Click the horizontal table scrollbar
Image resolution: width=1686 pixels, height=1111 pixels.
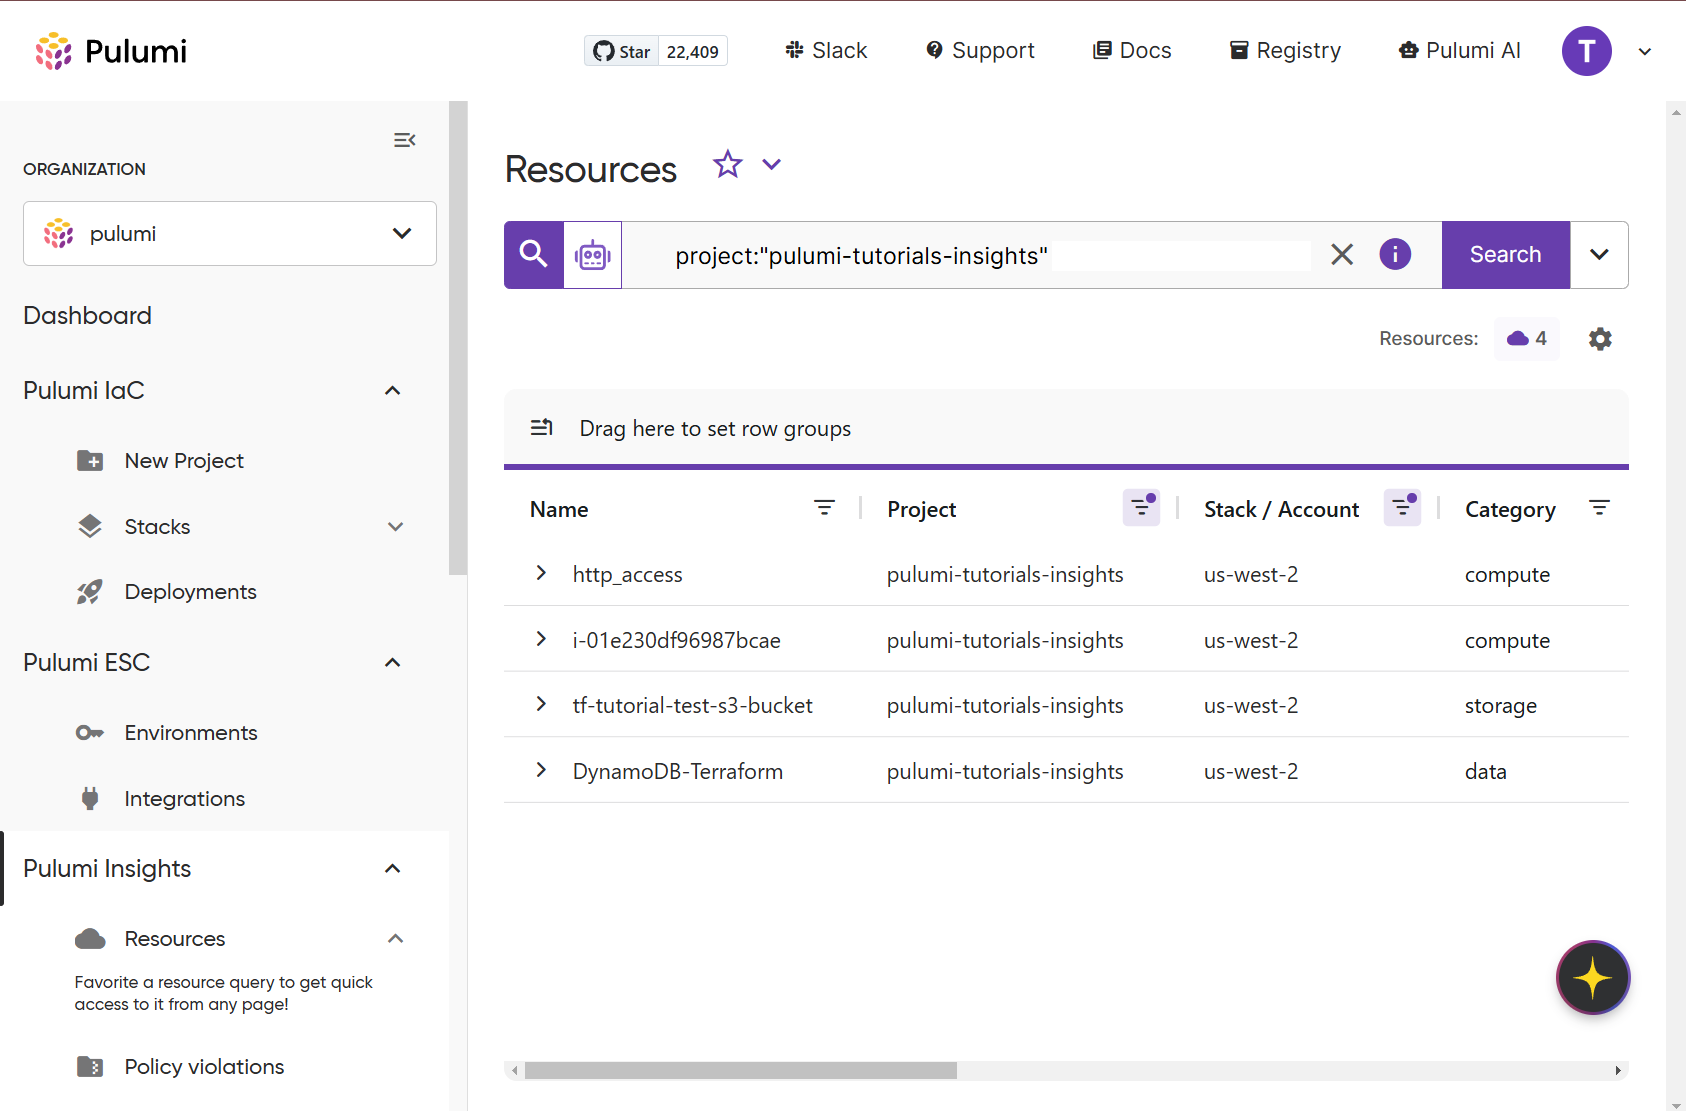(740, 1071)
